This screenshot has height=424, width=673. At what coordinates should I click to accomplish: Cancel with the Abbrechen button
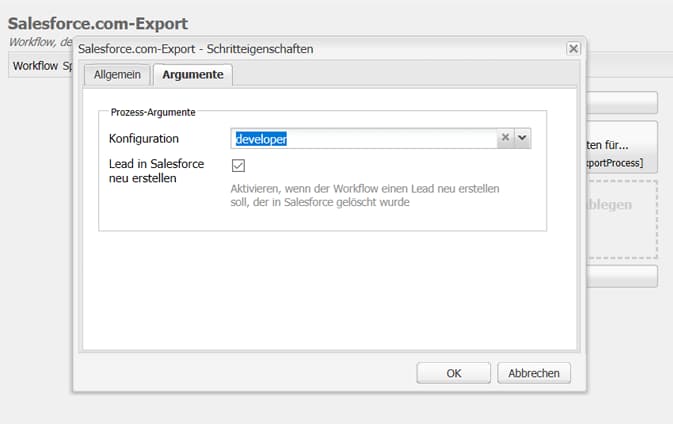(534, 373)
